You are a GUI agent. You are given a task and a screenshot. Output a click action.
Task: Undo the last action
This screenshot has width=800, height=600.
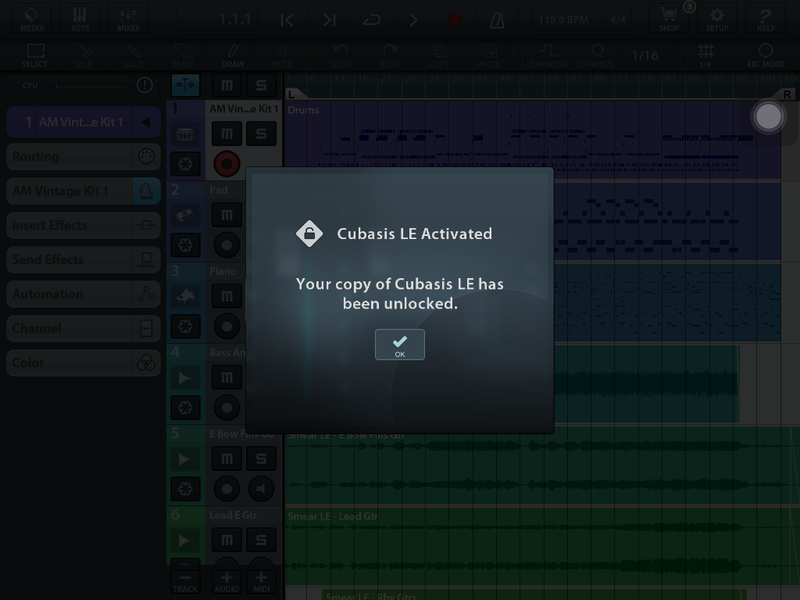[x=340, y=55]
